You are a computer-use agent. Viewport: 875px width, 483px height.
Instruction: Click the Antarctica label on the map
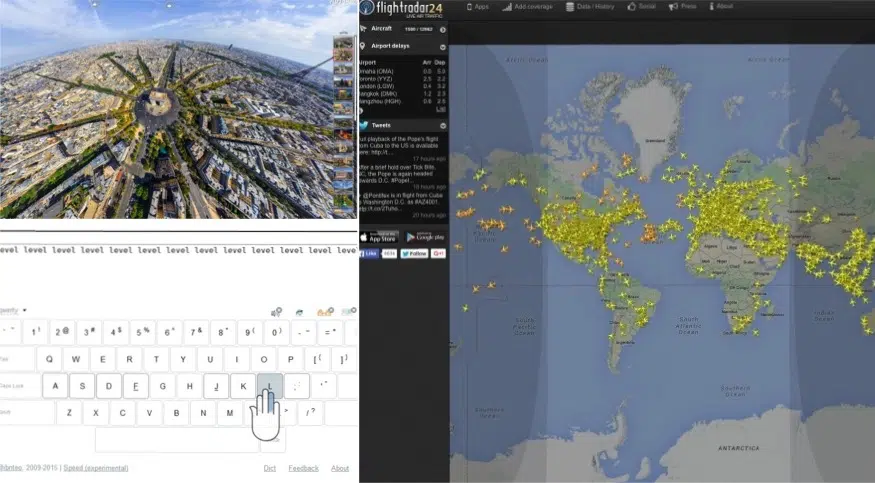[738, 448]
